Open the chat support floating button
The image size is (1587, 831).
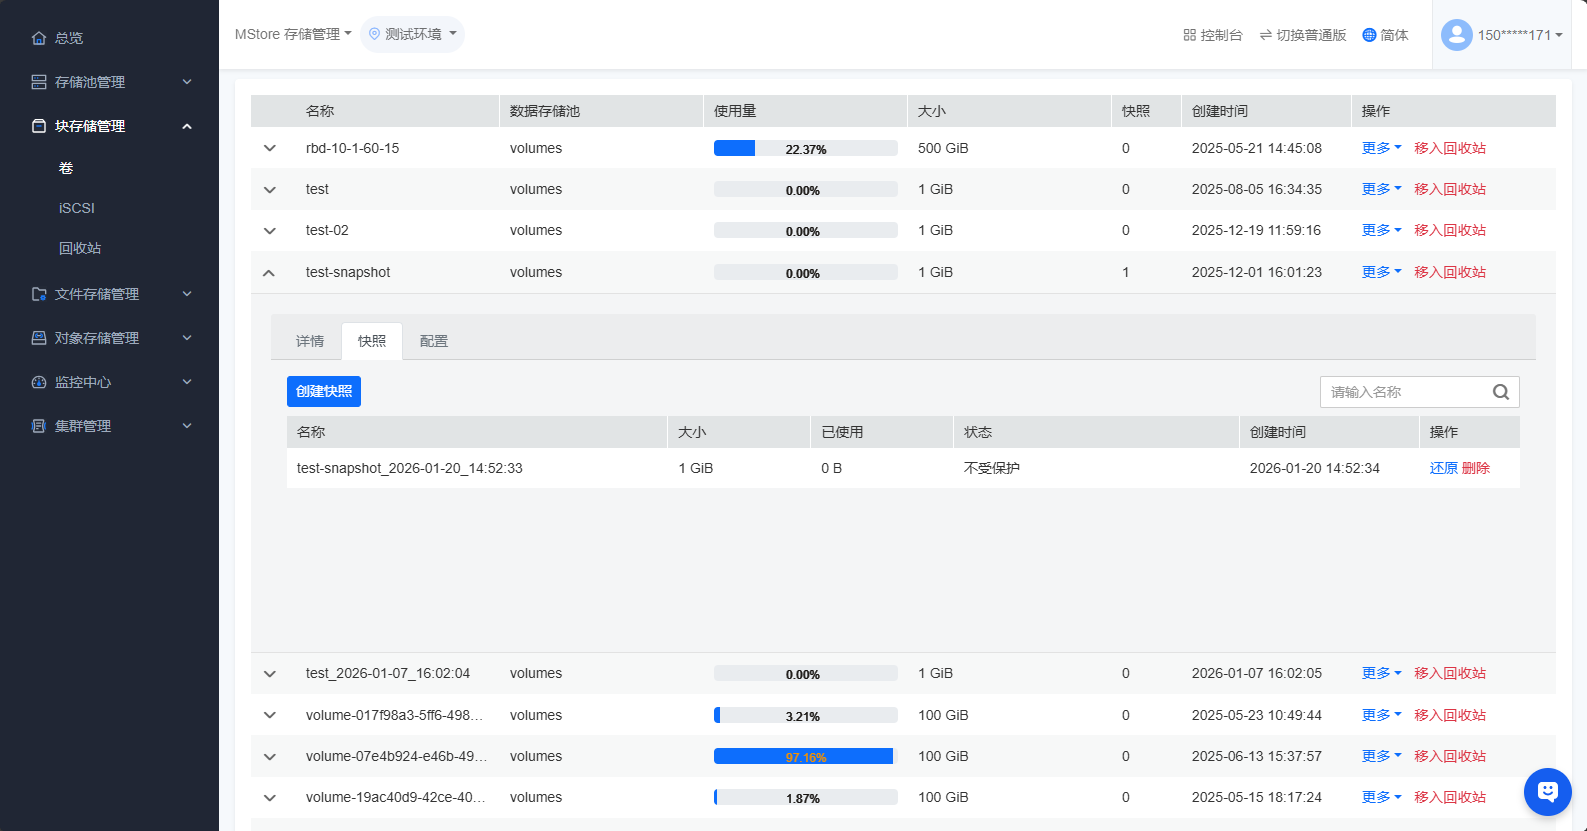1547,792
